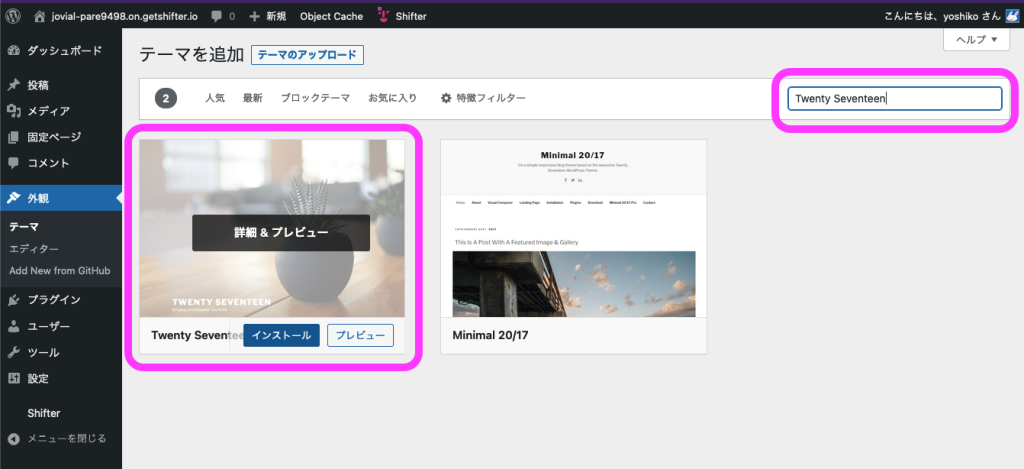Select the ブロックテーマ filter tab
The image size is (1024, 469).
click(315, 98)
